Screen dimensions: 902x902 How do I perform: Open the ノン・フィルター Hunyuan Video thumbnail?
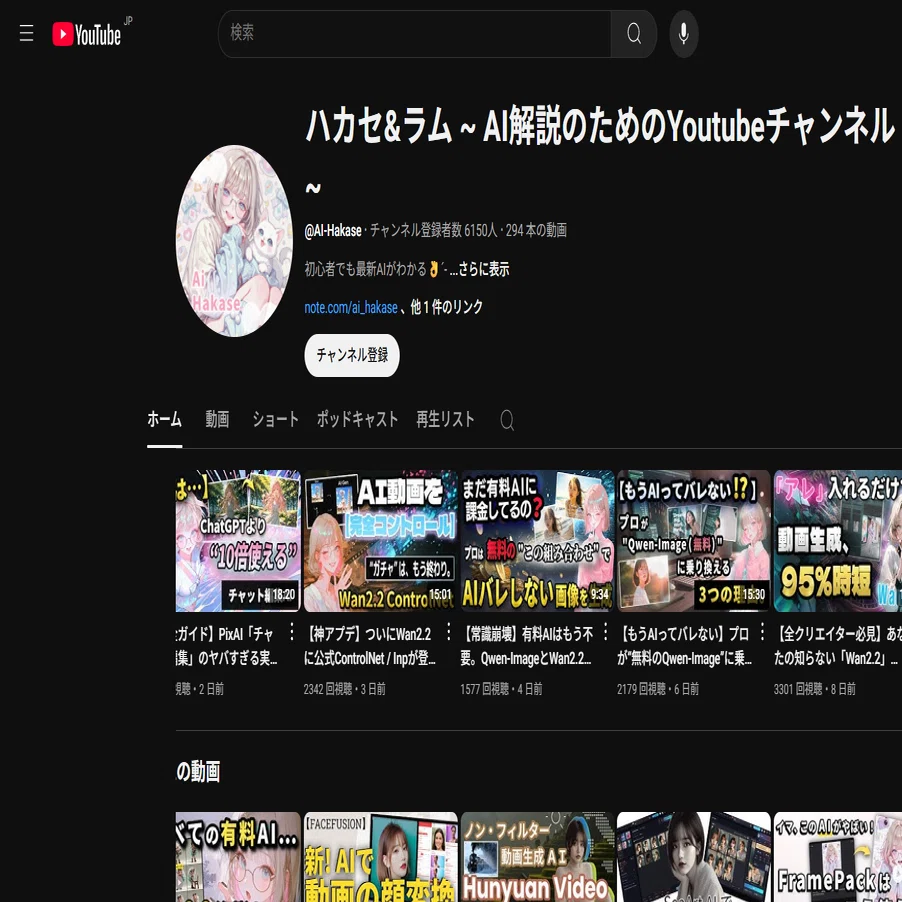pyautogui.click(x=537, y=857)
